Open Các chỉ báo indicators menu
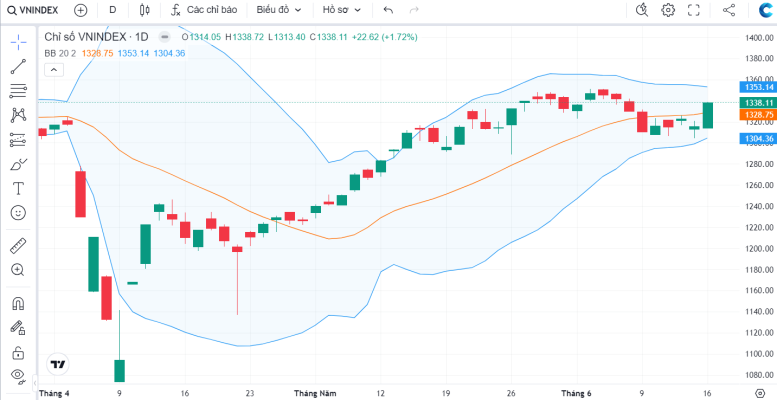Image resolution: width=777 pixels, height=400 pixels. 204,10
